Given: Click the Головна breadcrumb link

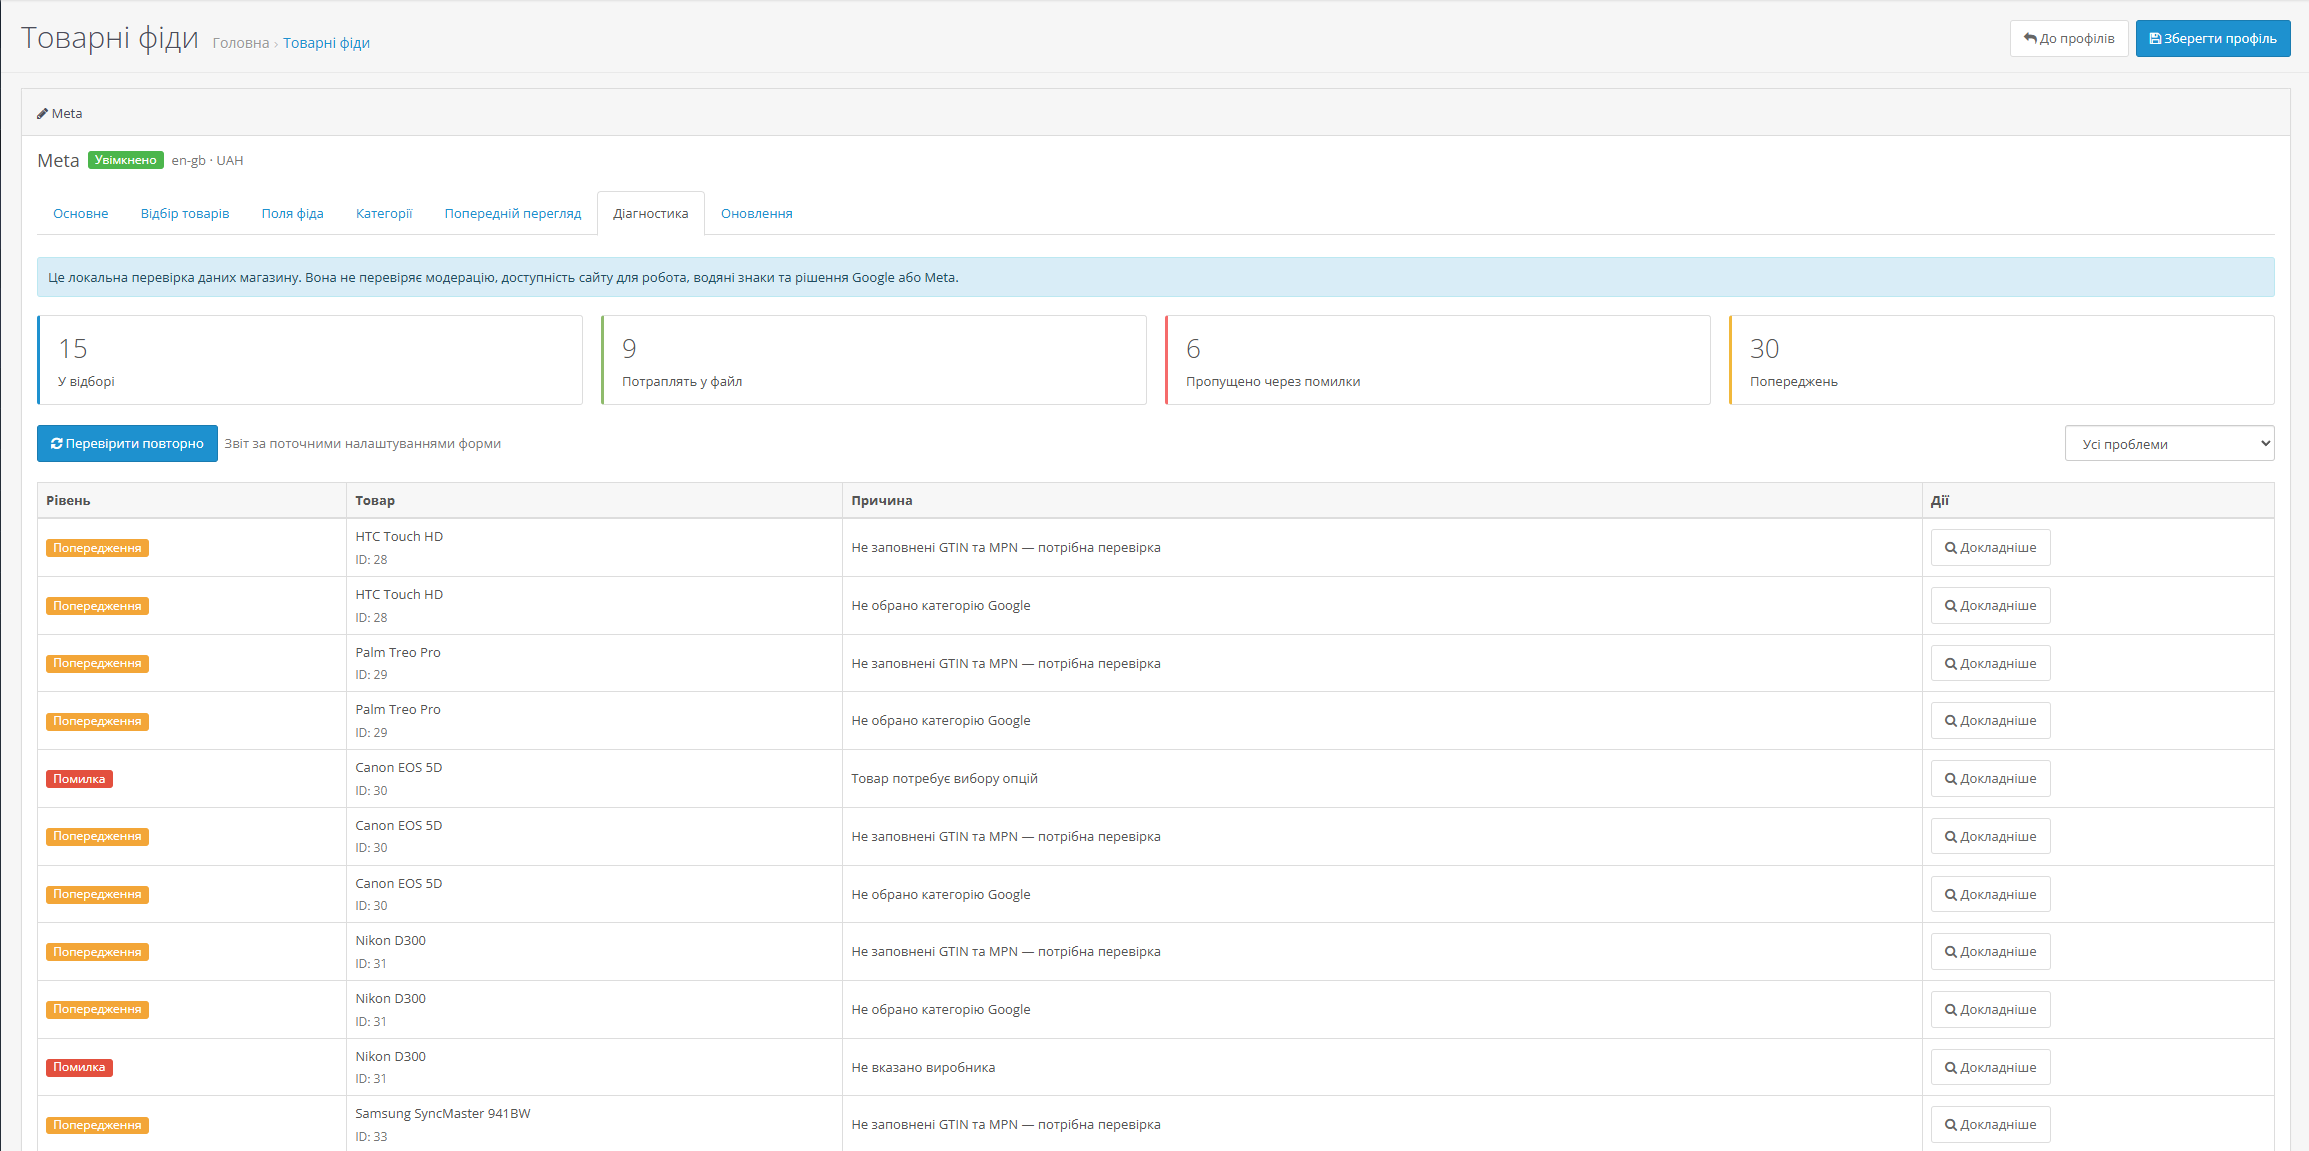Looking at the screenshot, I should pyautogui.click(x=241, y=43).
